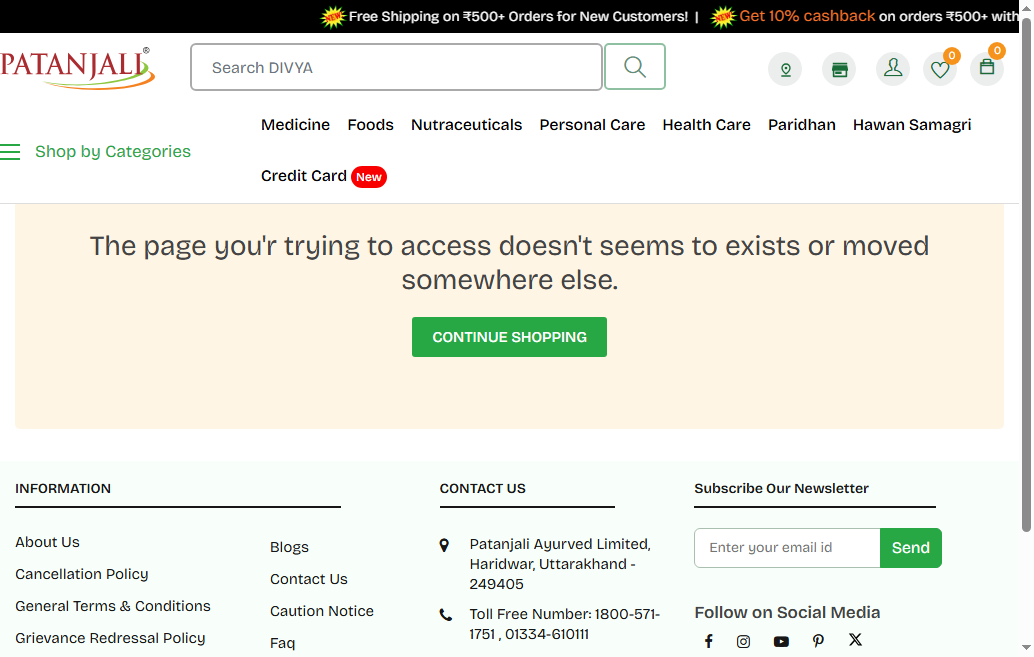Open Grievance Redressal Policy link
This screenshot has height=657, width=1034.
pos(110,638)
